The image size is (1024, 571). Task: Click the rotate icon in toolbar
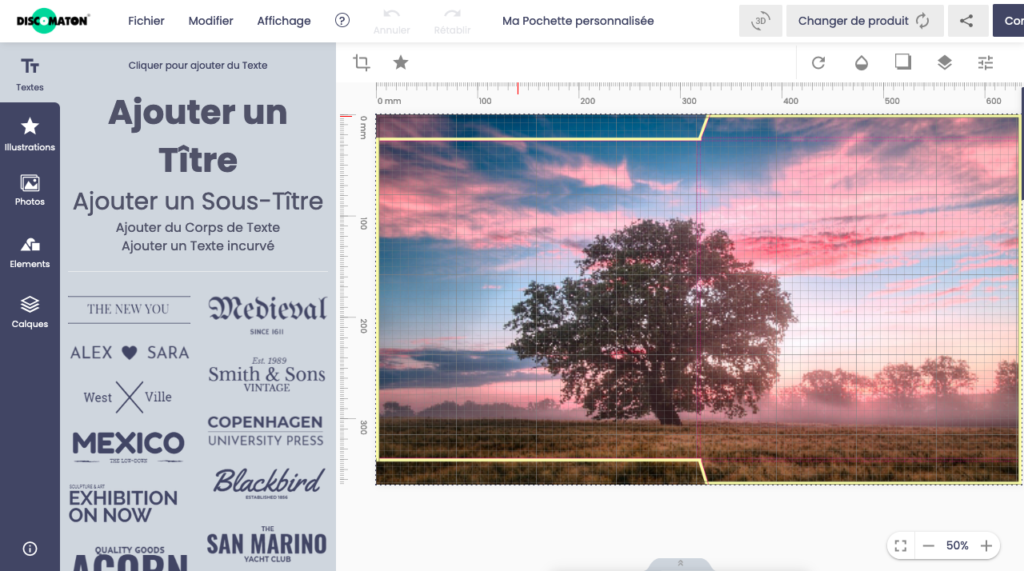click(x=818, y=63)
